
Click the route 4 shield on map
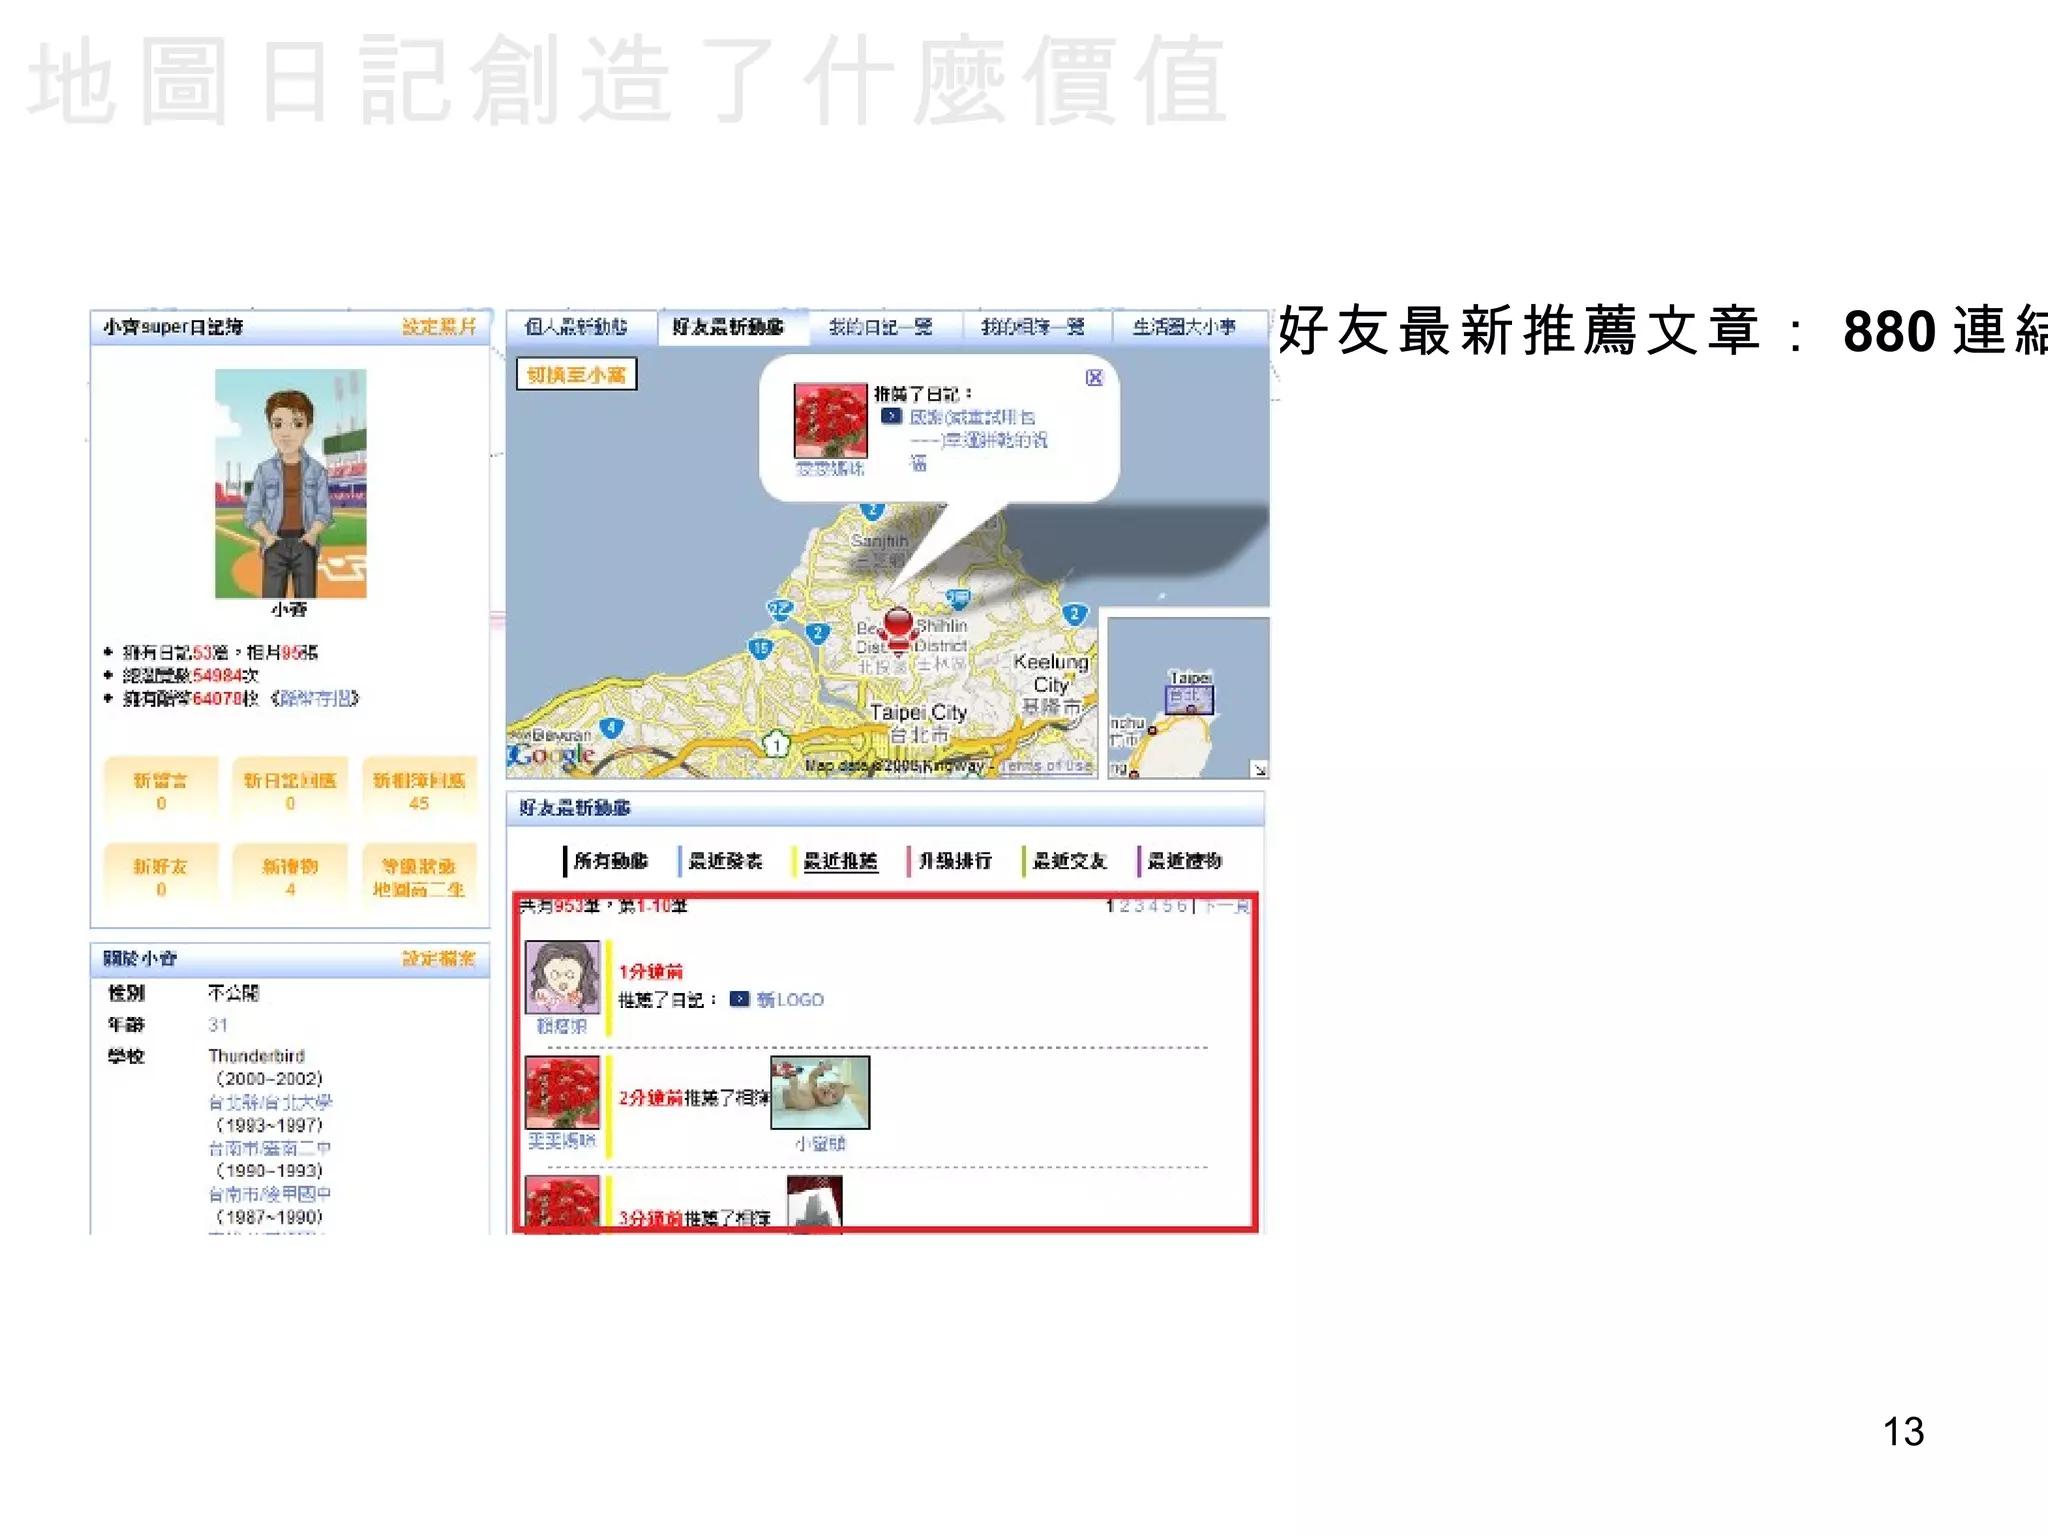tap(611, 728)
